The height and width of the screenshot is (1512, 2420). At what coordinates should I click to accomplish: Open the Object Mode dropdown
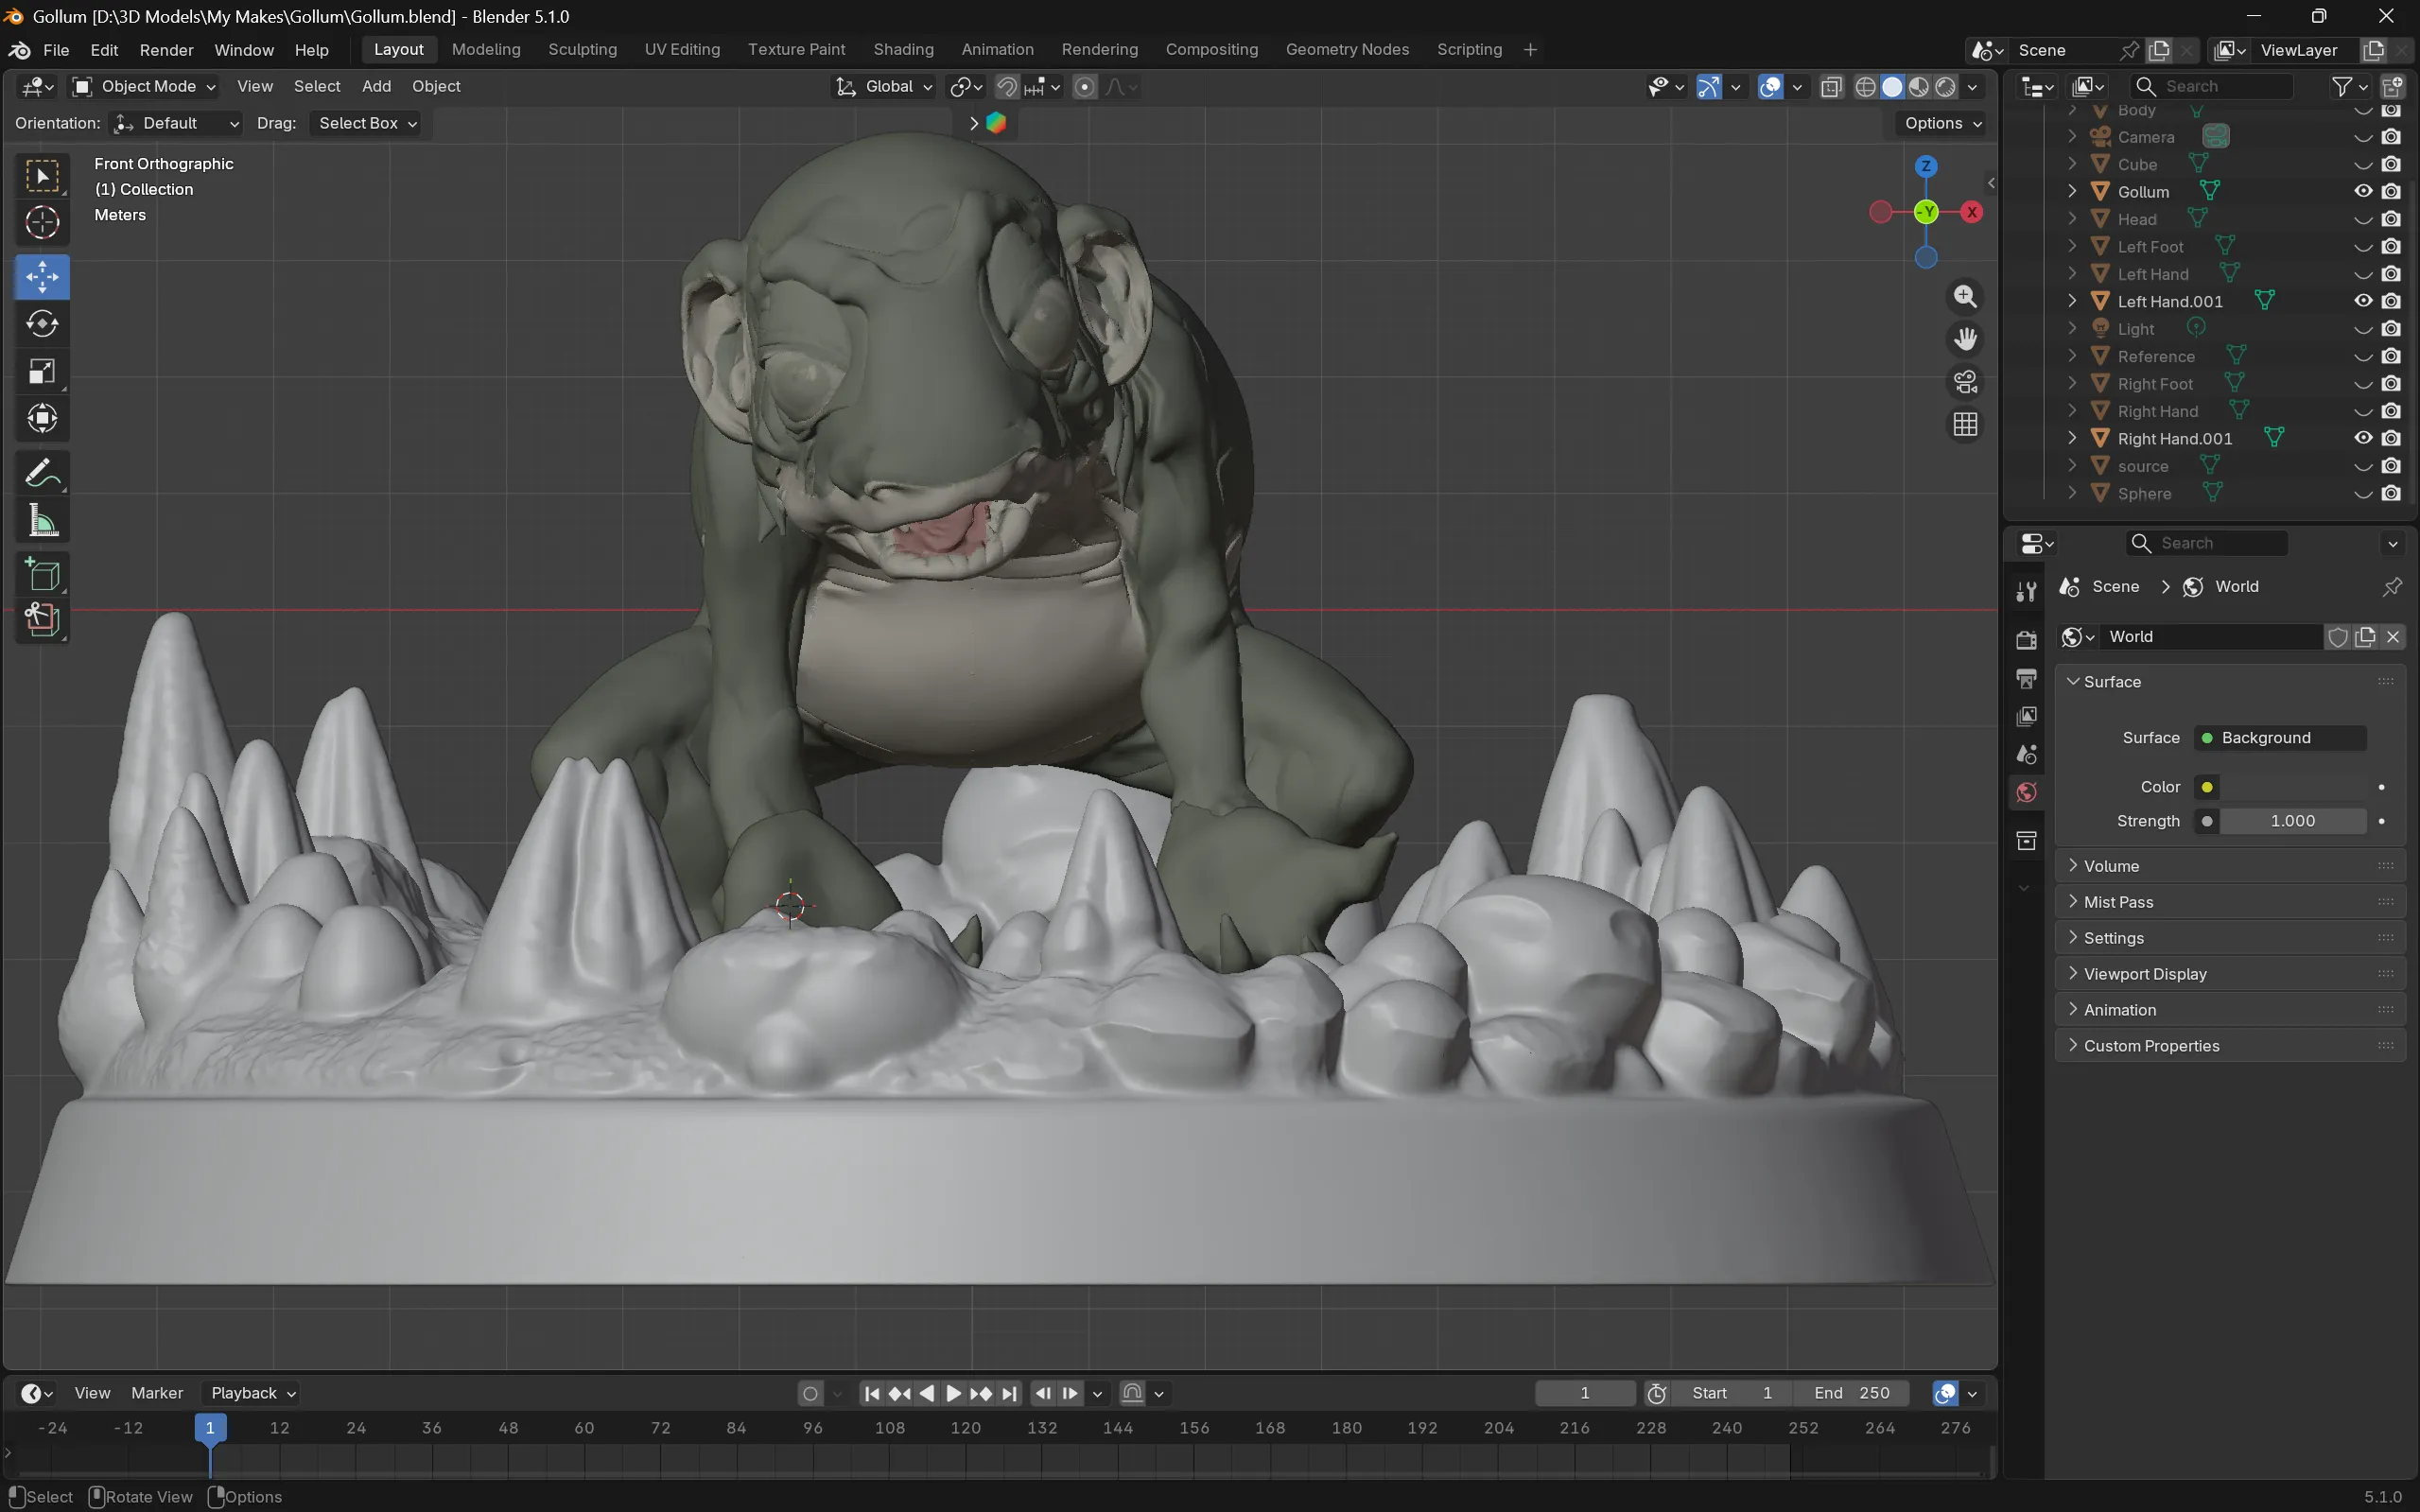pyautogui.click(x=145, y=87)
